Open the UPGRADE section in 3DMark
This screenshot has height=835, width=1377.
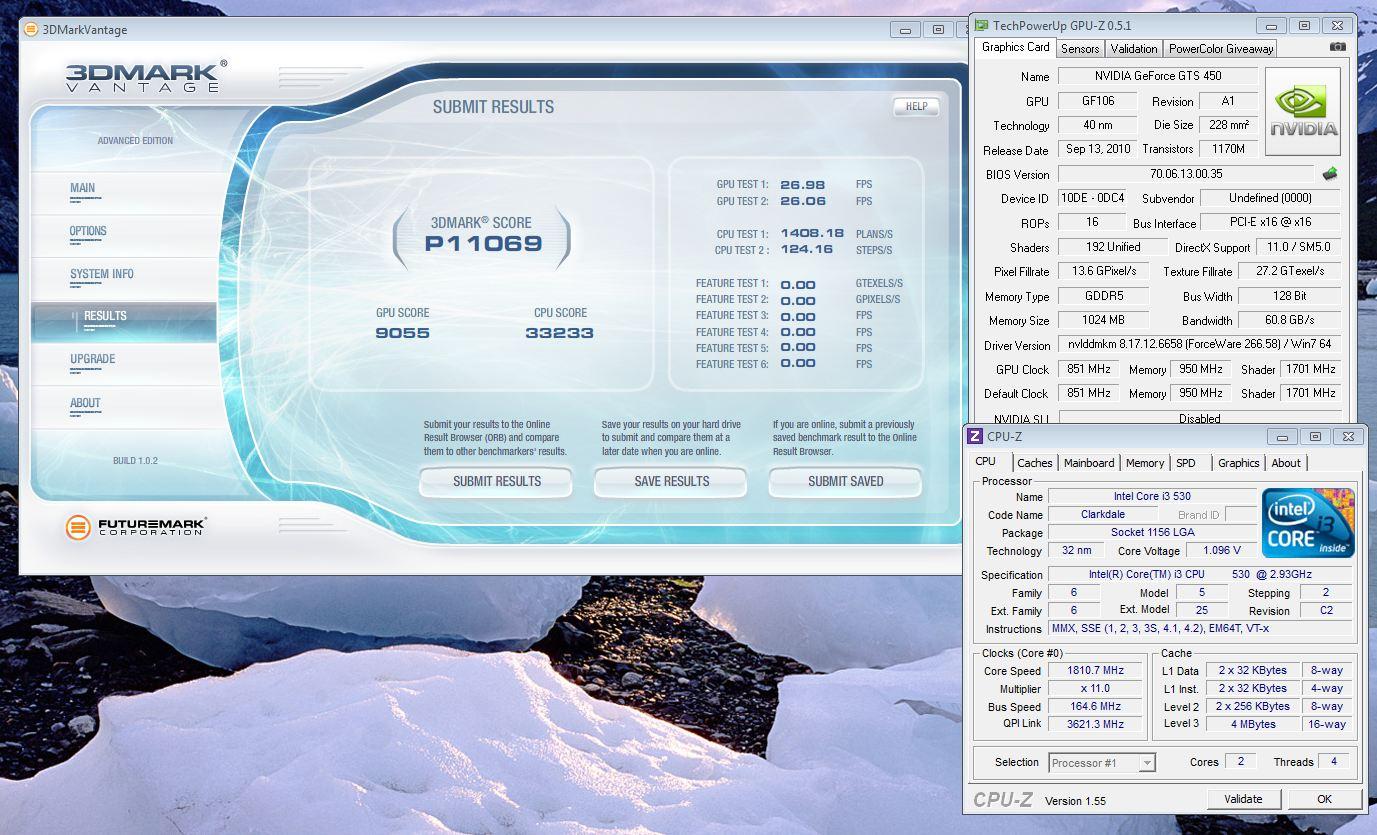[x=93, y=359]
